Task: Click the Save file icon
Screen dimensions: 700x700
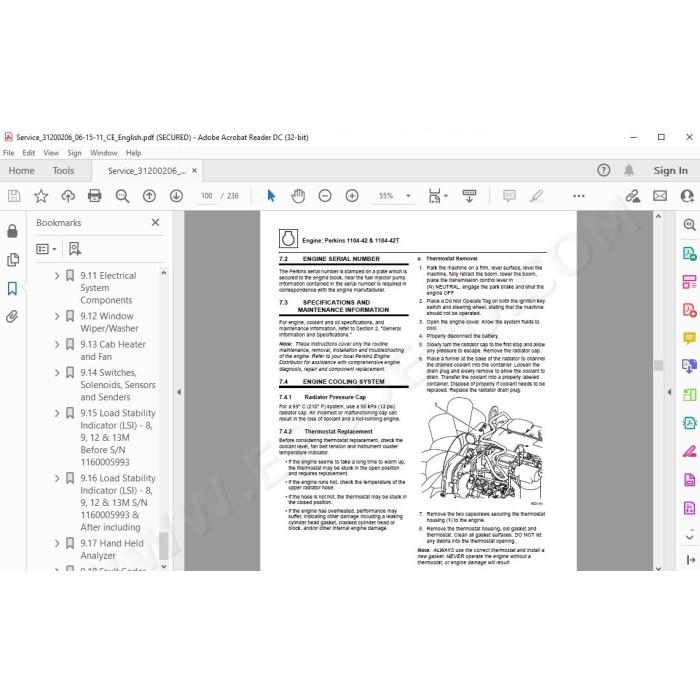Action: click(x=14, y=196)
